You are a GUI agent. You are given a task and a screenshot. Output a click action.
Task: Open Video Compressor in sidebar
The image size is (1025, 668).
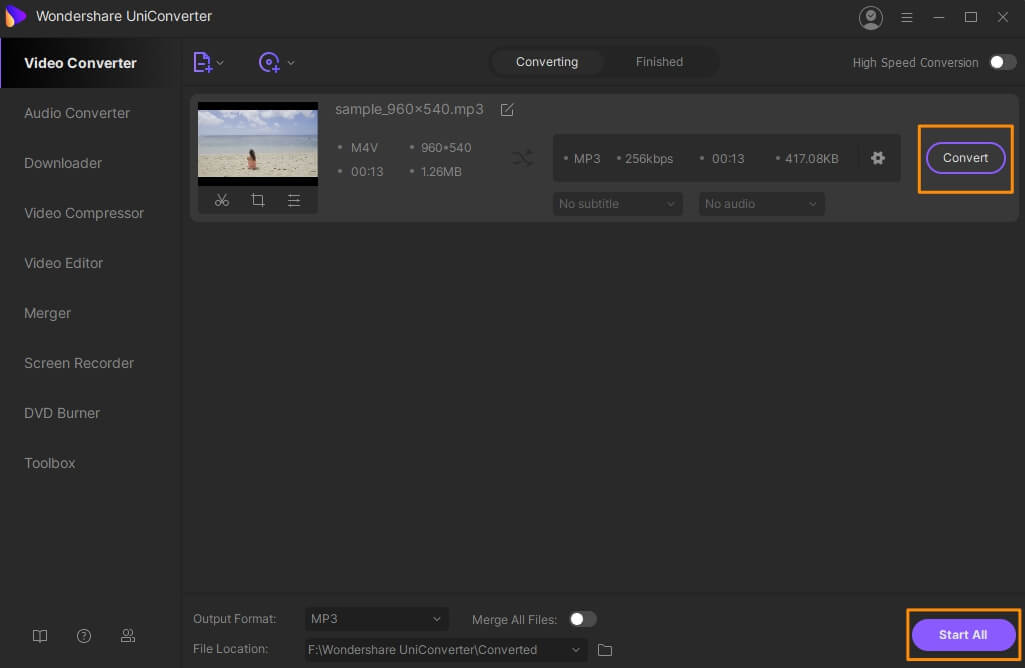(84, 213)
